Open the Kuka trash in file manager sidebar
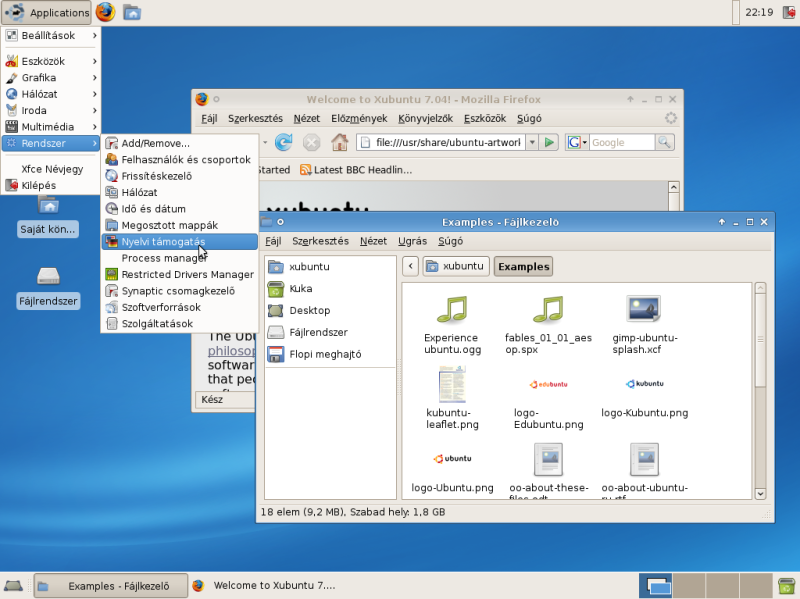Image resolution: width=800 pixels, height=599 pixels. pos(300,288)
